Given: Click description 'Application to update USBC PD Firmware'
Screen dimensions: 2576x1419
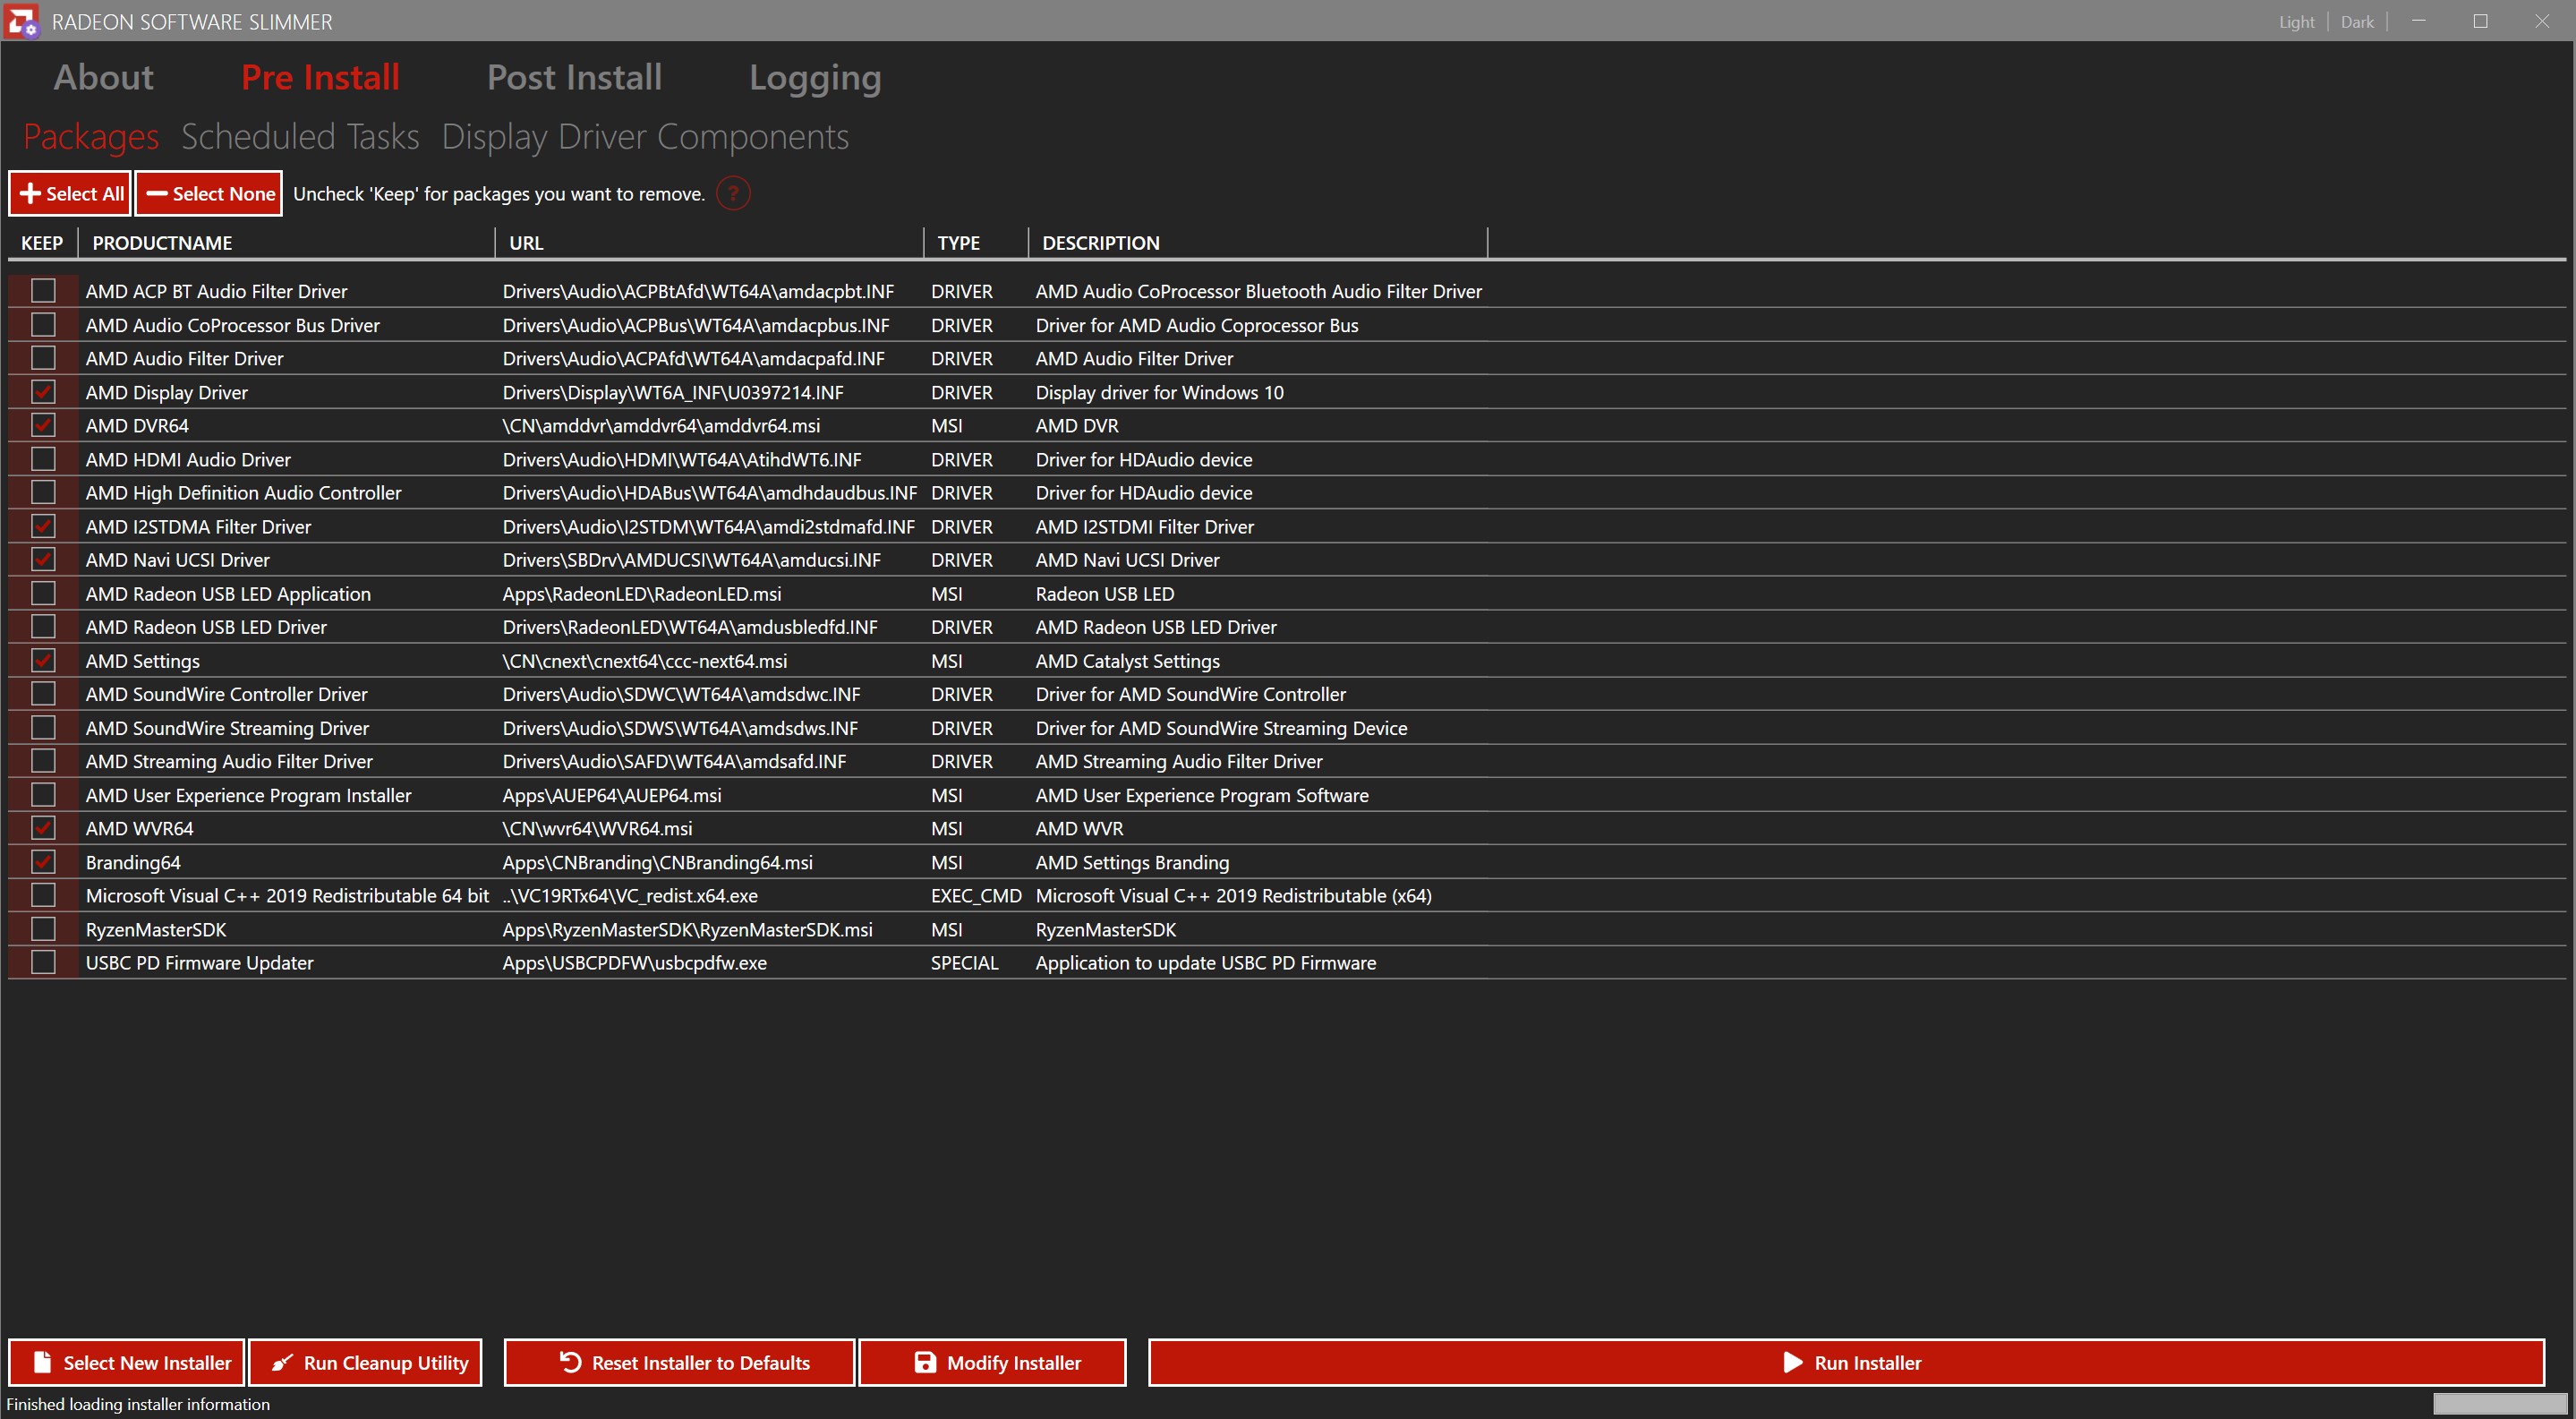Looking at the screenshot, I should [1205, 963].
